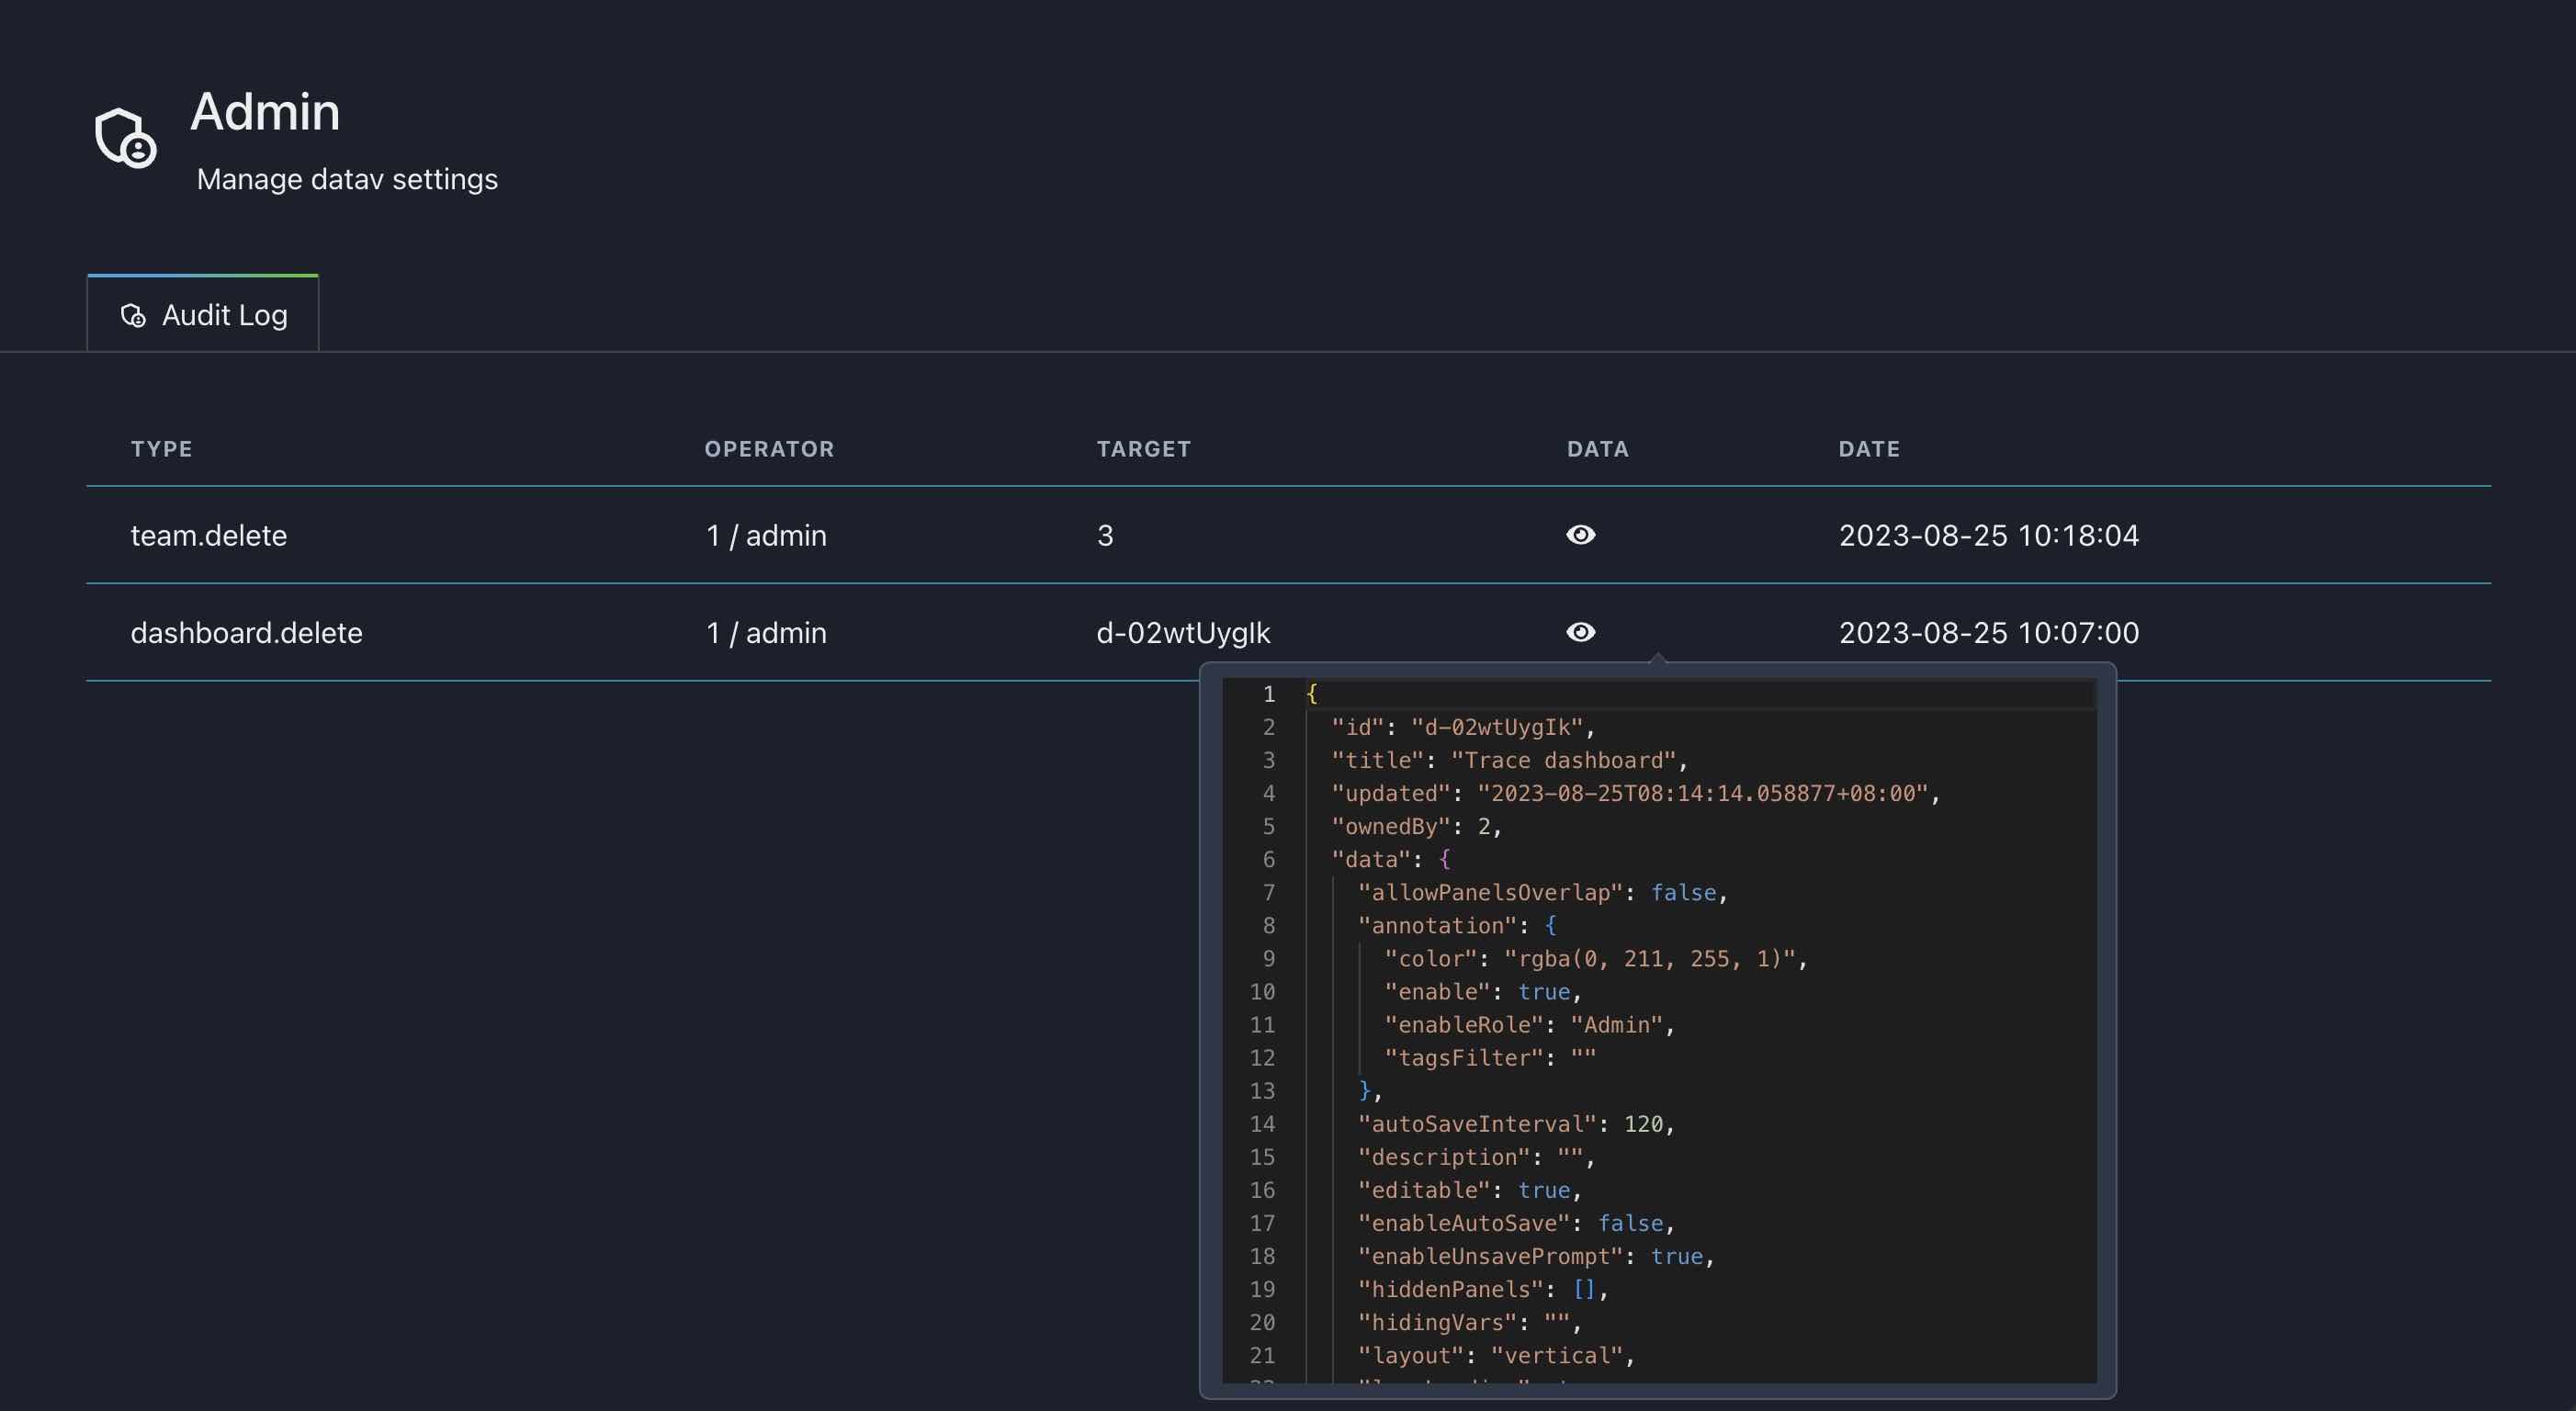The image size is (2576, 1411).
Task: Select the team.delete type cell
Action: 209,535
